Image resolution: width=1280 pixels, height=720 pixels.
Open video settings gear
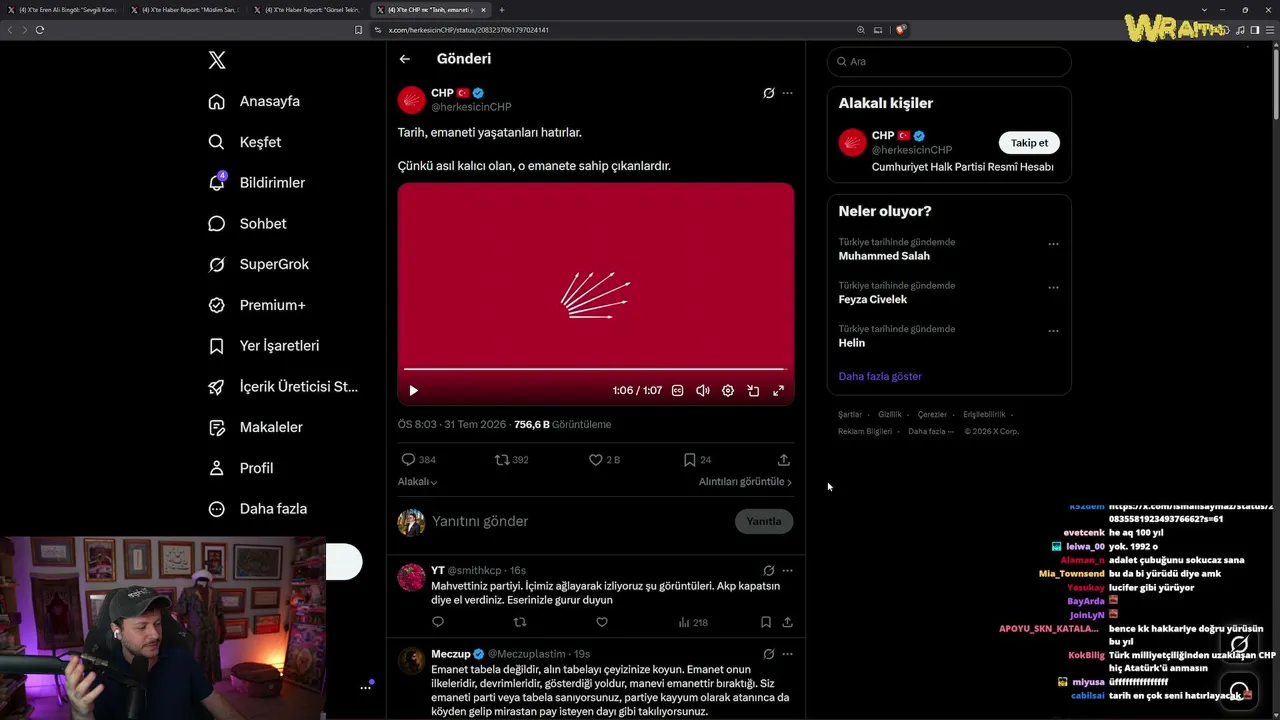coord(728,391)
